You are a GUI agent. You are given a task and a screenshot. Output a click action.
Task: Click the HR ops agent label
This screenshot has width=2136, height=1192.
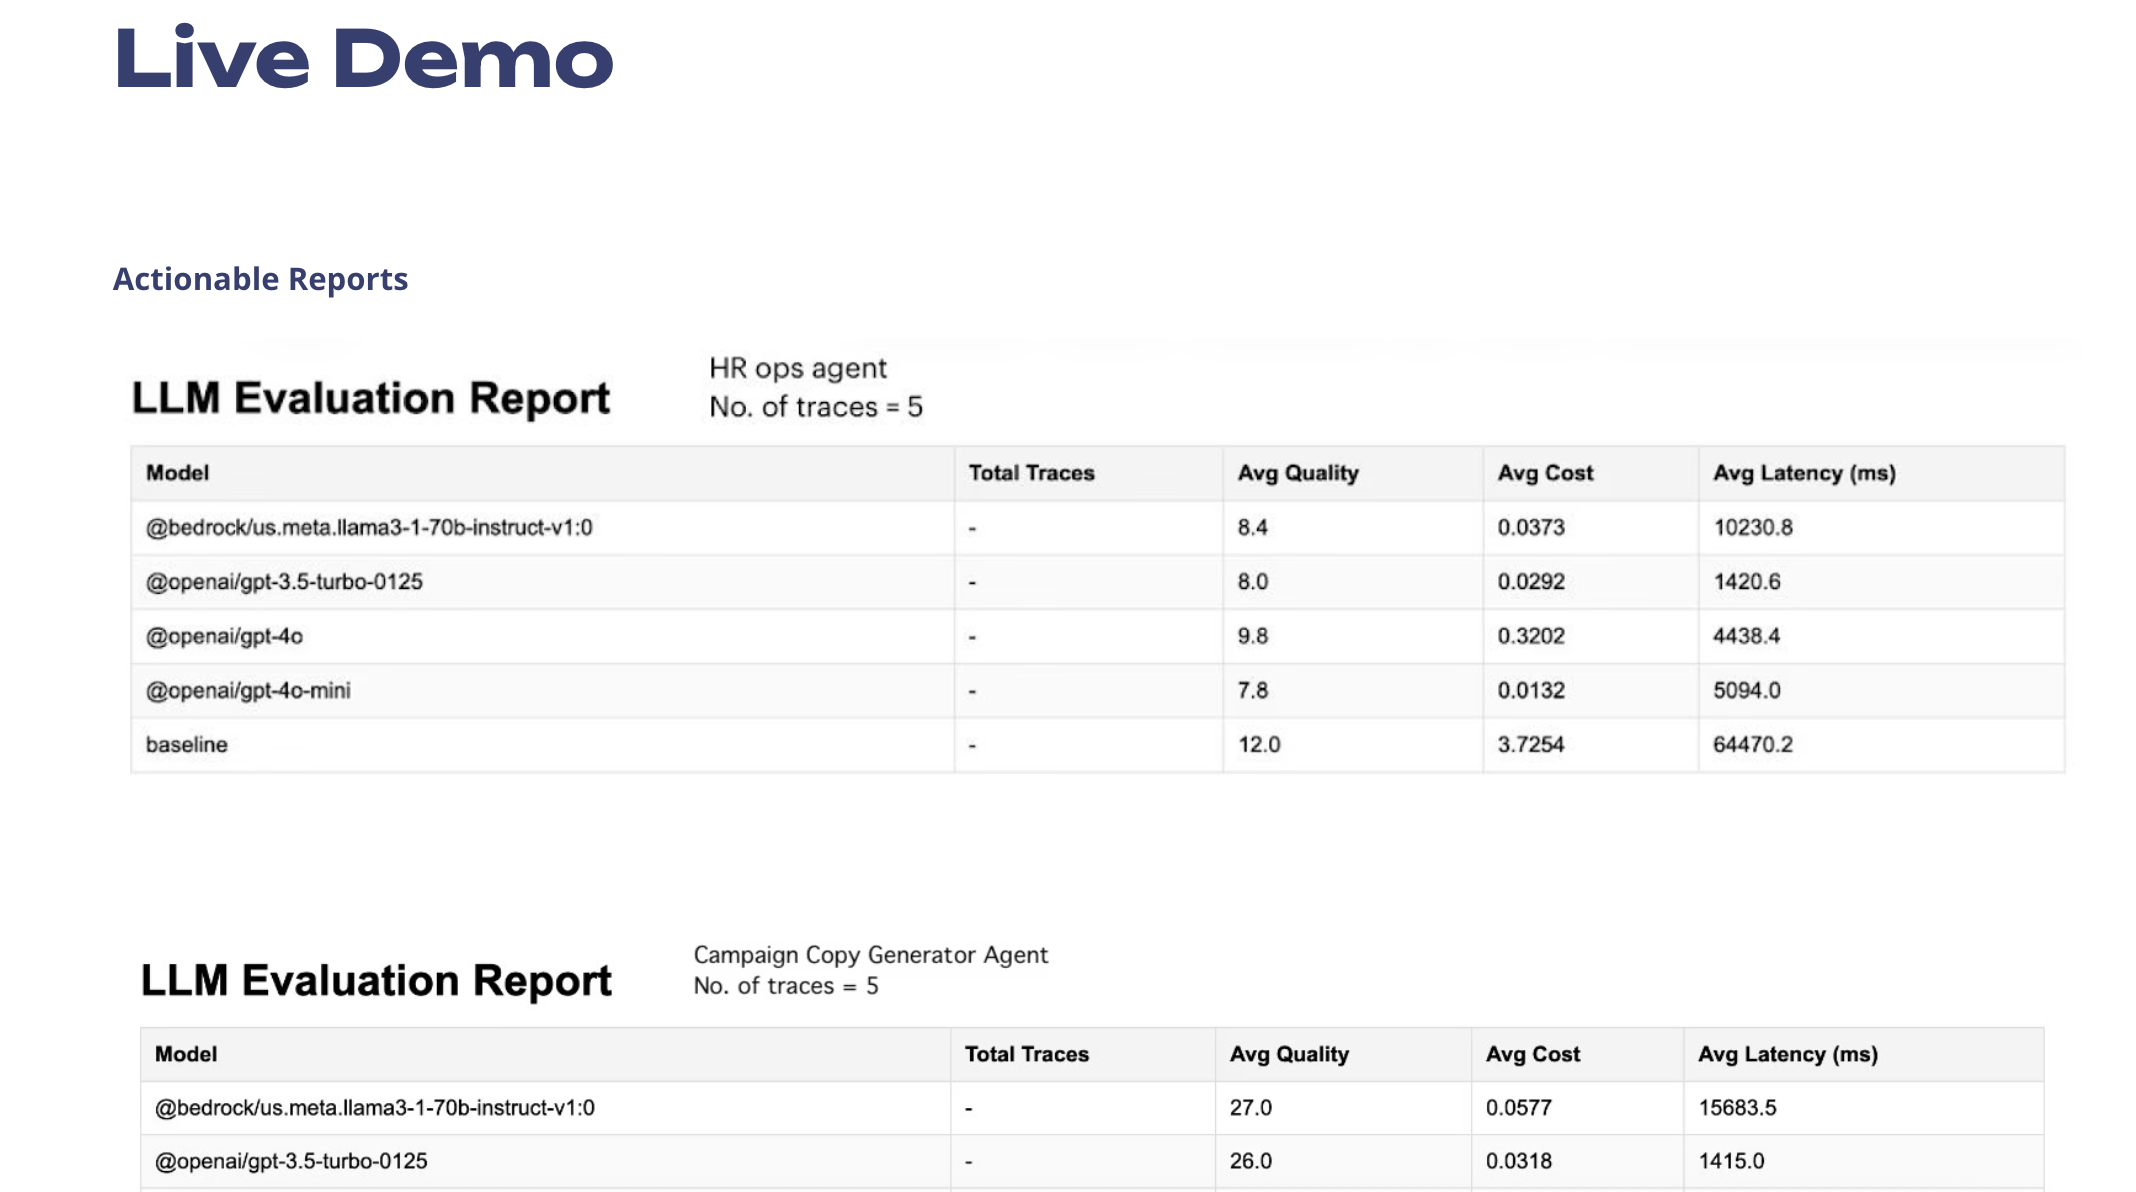coord(797,368)
